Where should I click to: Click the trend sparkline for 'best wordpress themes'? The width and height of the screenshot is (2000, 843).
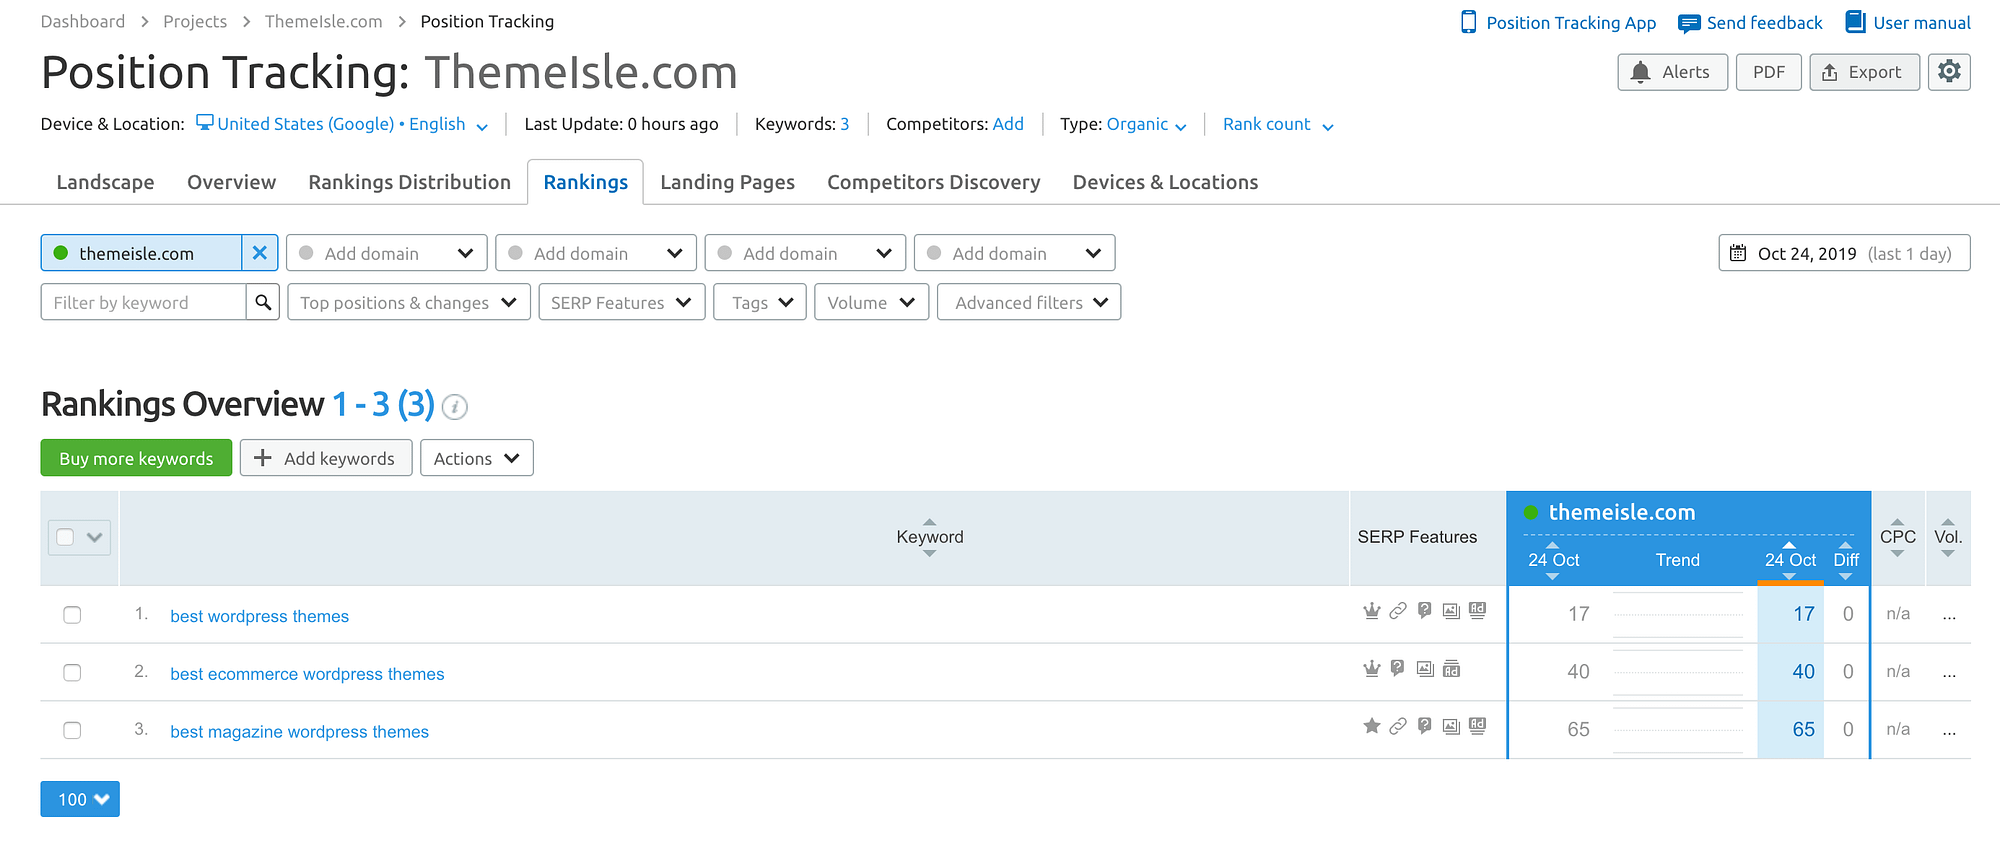tap(1678, 614)
